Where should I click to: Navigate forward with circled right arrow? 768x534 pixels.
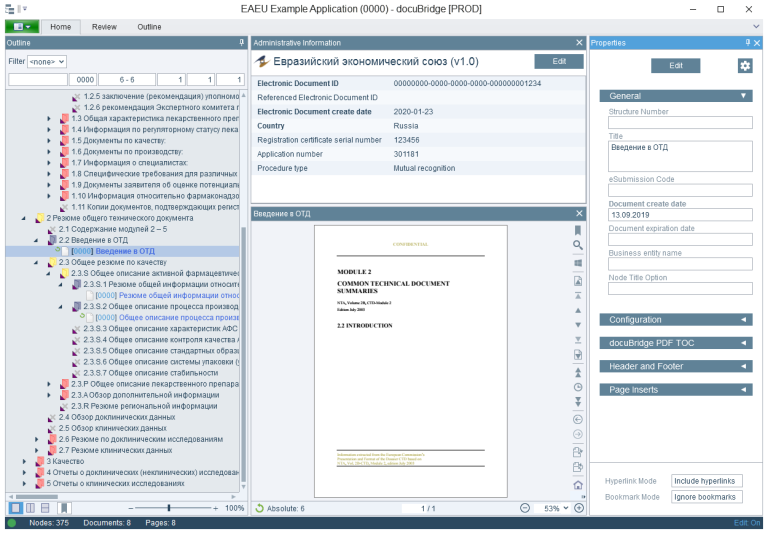click(577, 434)
